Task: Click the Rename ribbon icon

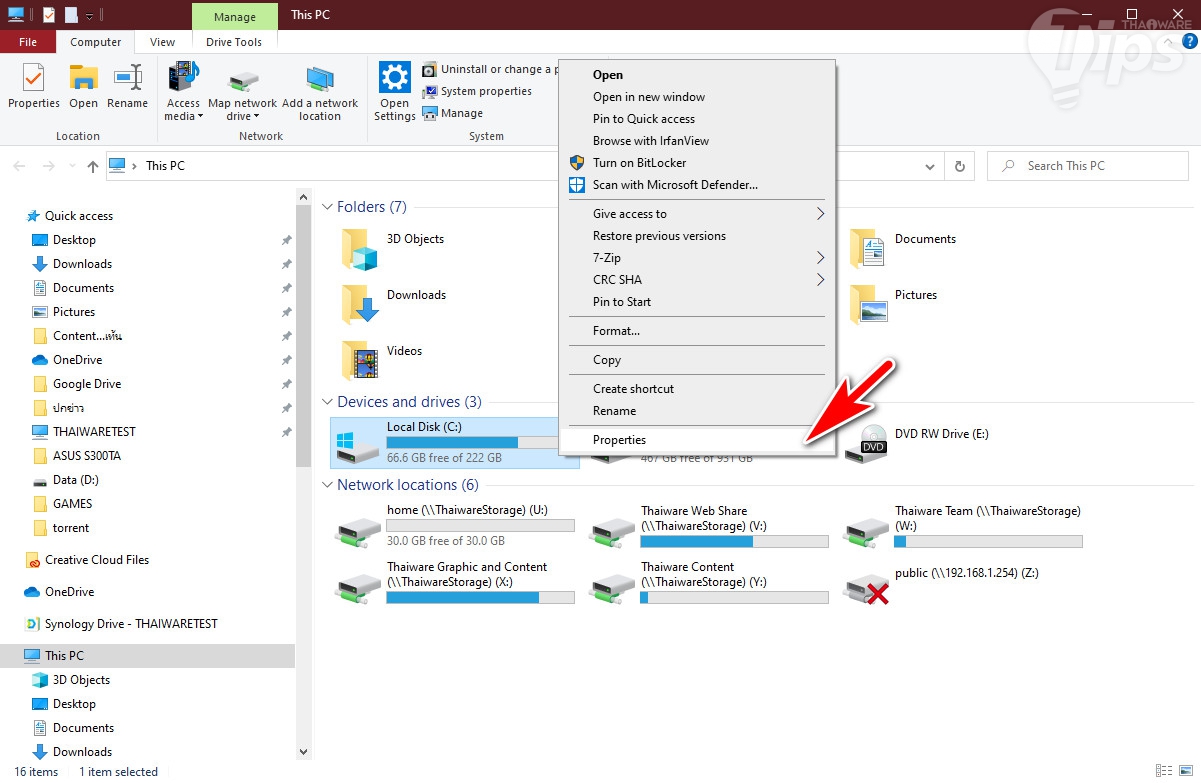Action: [x=127, y=86]
